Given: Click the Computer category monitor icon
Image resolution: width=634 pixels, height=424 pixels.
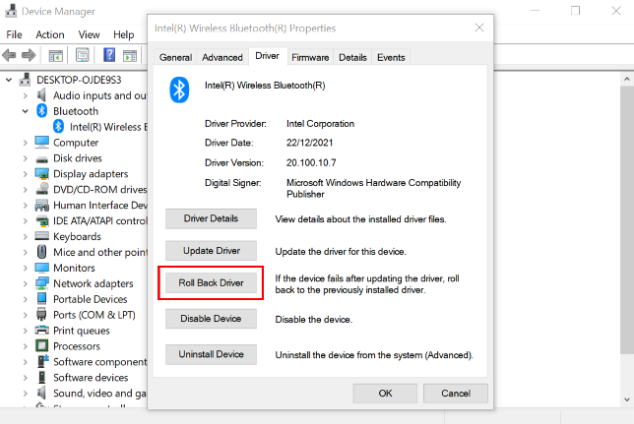Looking at the screenshot, I should [x=42, y=142].
